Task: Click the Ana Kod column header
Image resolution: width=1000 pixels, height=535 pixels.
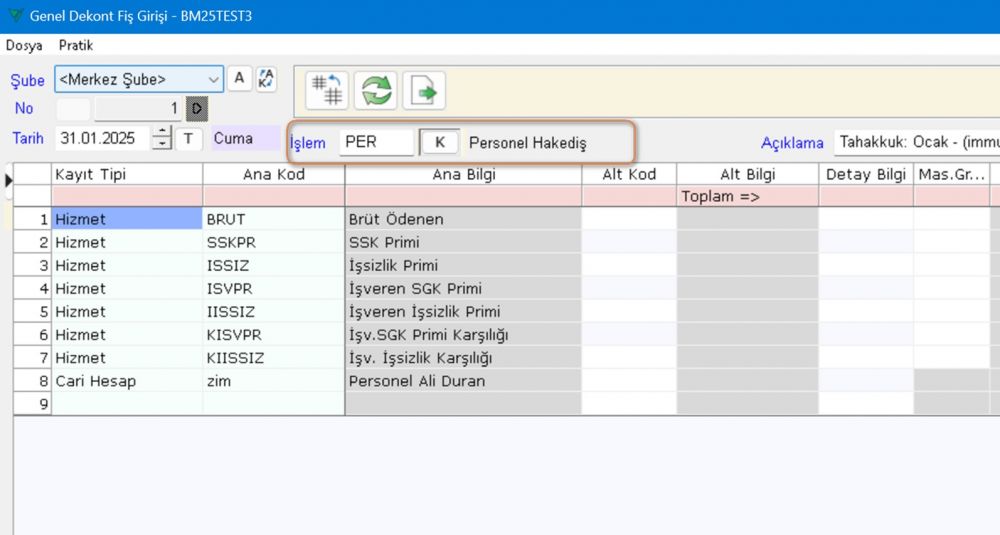Action: pos(273,174)
